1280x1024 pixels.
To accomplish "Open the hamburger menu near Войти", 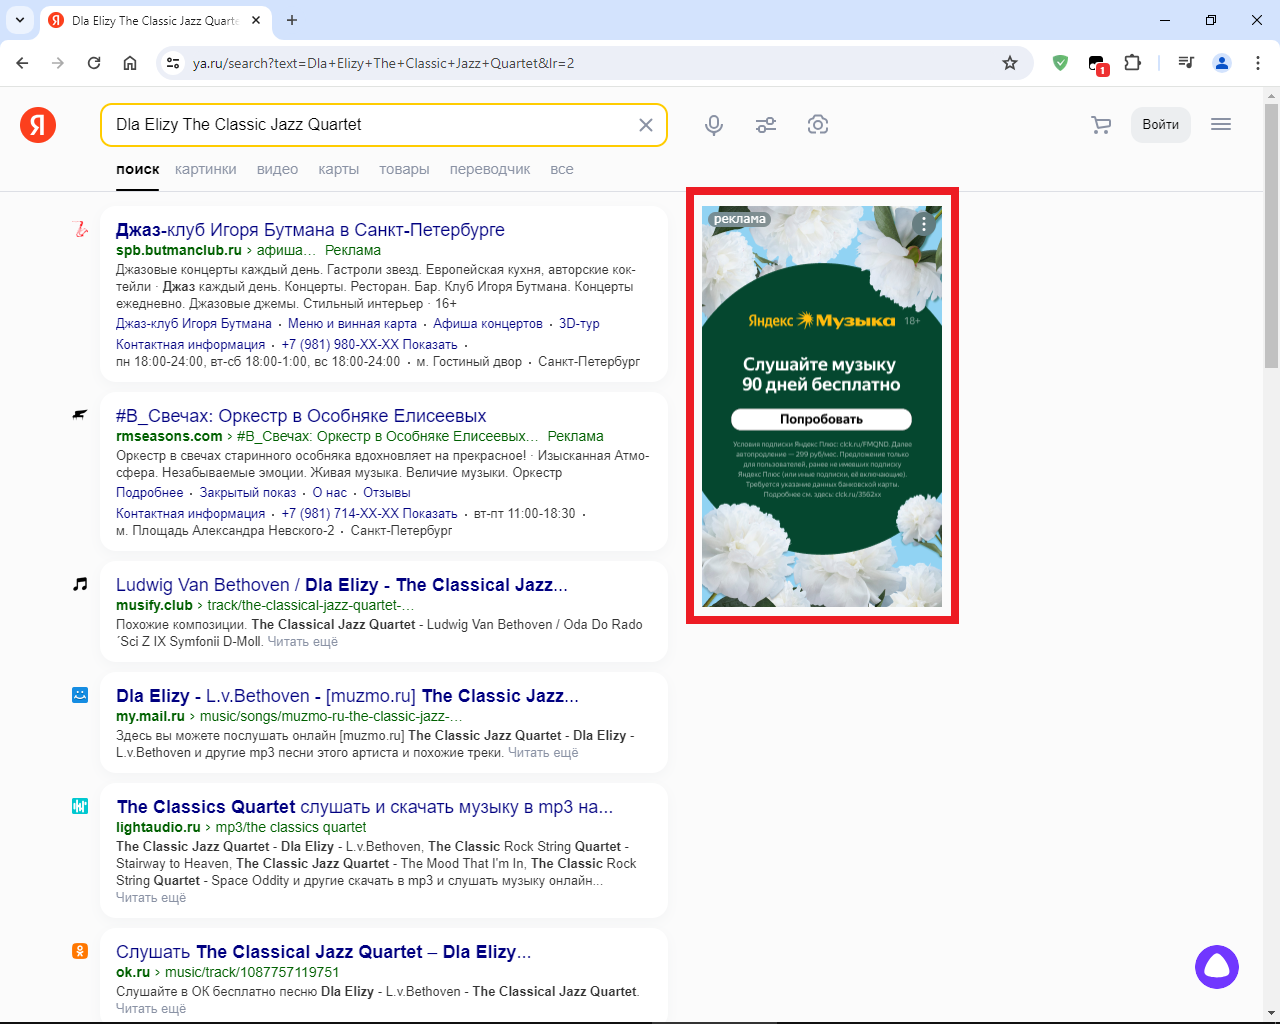I will pyautogui.click(x=1220, y=124).
